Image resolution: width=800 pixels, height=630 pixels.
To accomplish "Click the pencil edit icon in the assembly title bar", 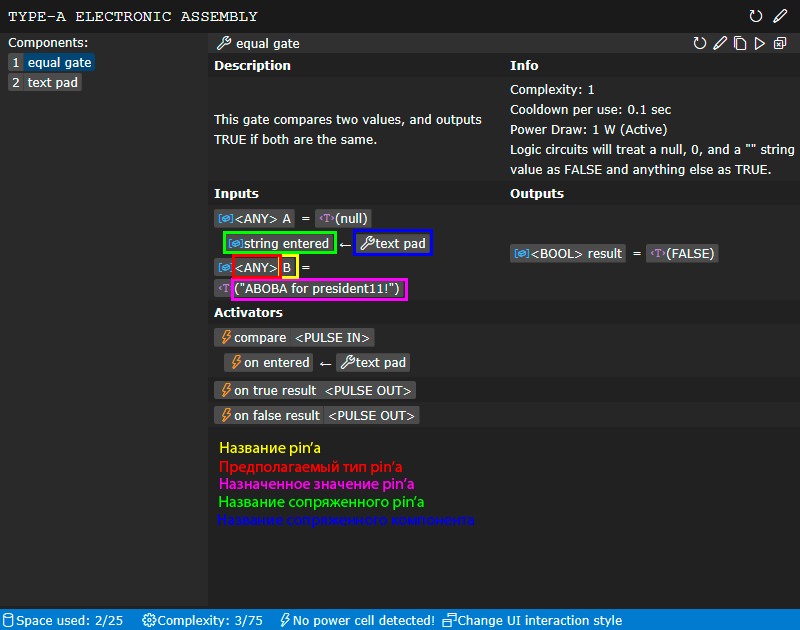I will [x=780, y=16].
